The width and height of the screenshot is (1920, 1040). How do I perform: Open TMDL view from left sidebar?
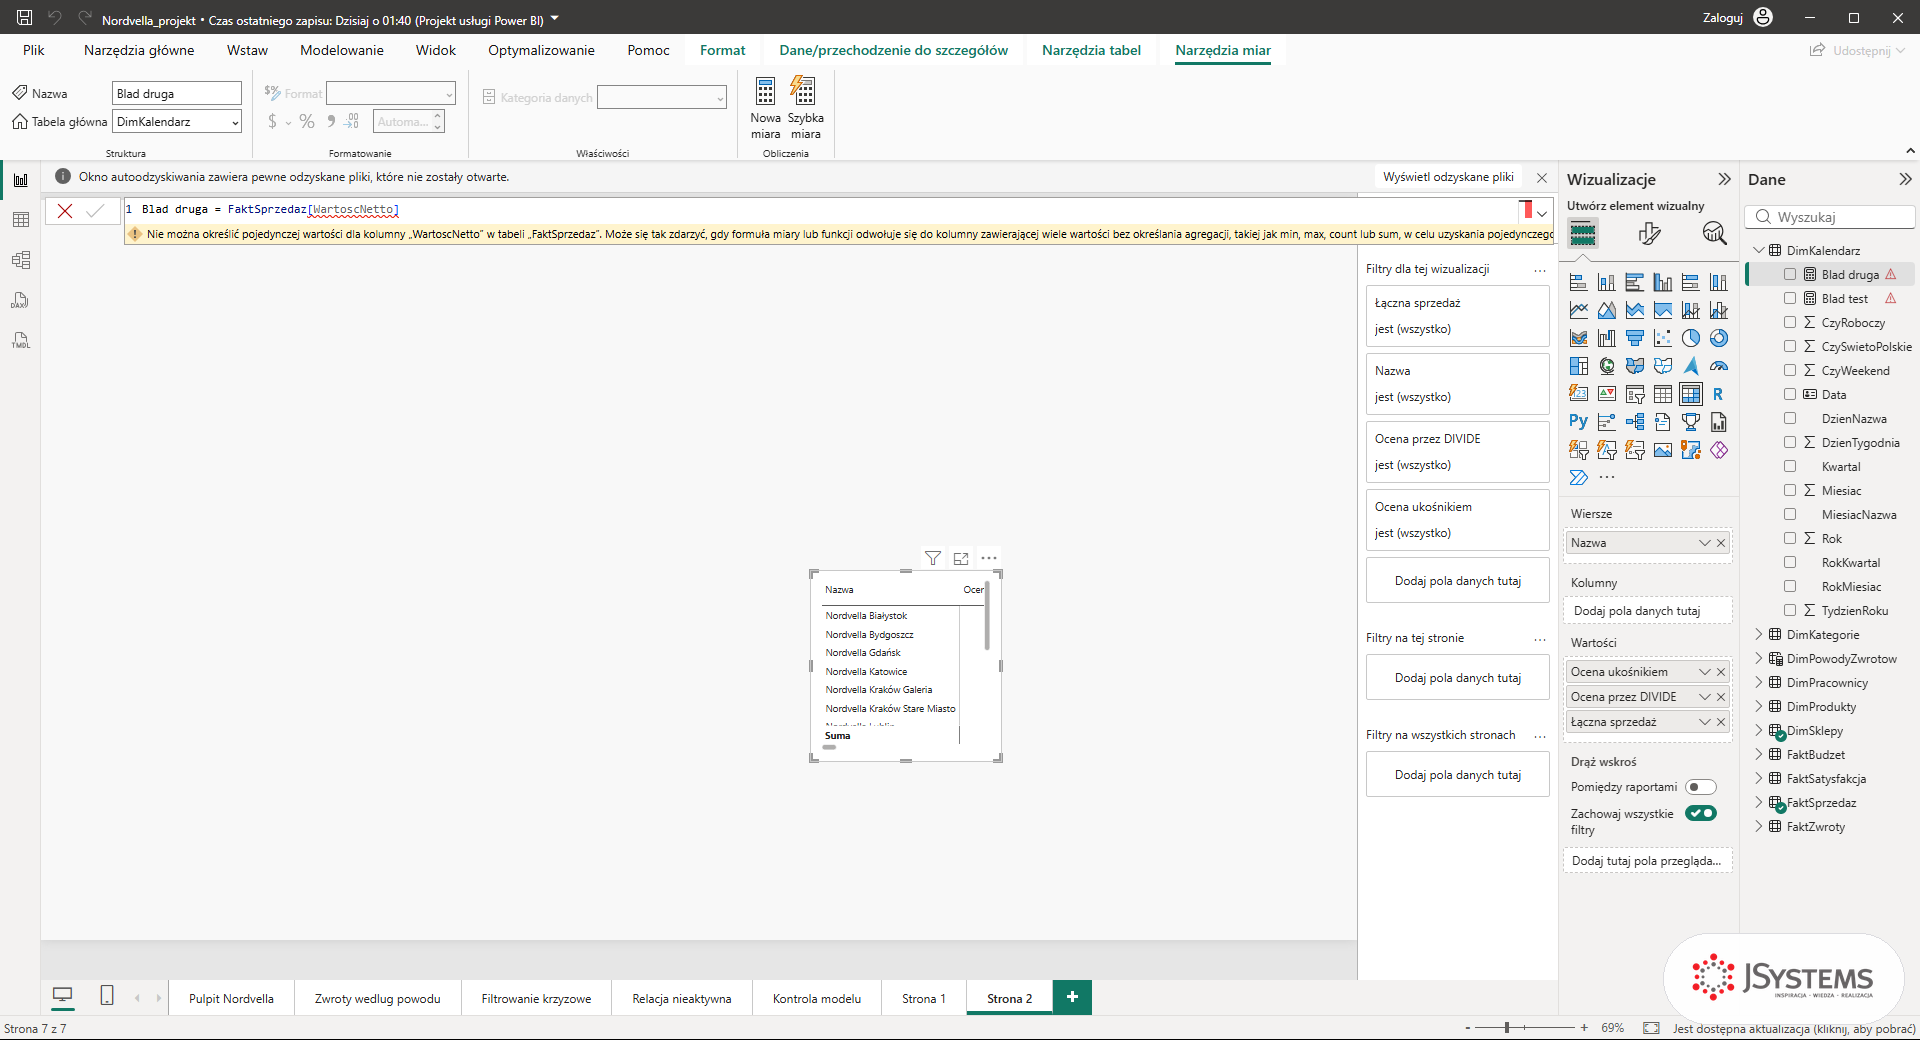click(20, 340)
